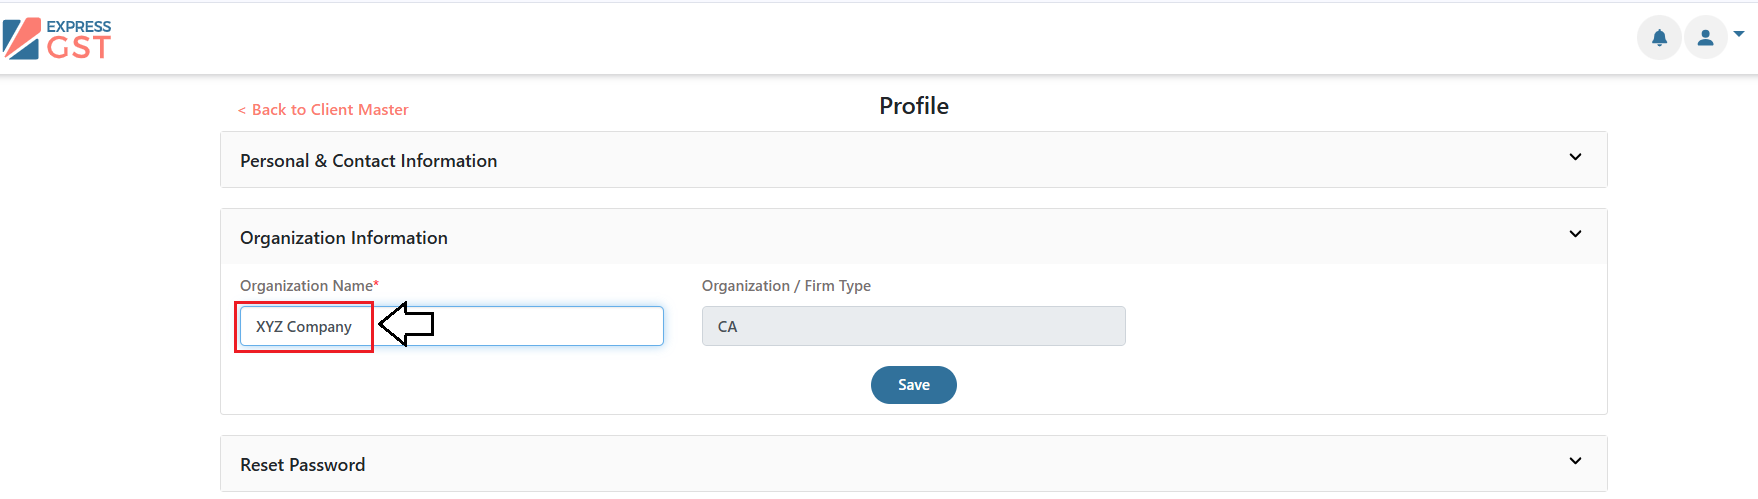The image size is (1758, 499).
Task: Click the Organization Name label
Action: [x=306, y=286]
